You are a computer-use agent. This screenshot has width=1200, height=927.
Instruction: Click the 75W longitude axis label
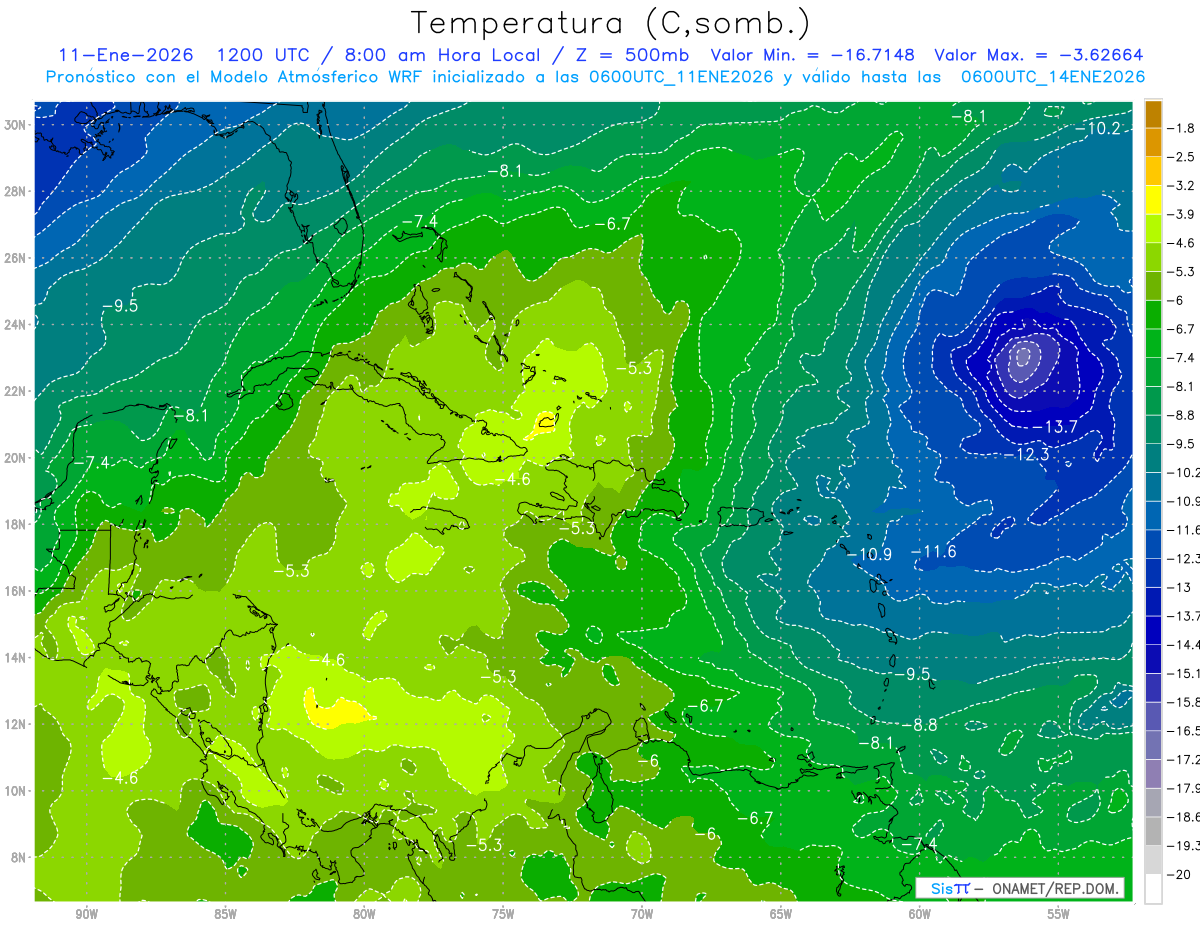point(503,914)
